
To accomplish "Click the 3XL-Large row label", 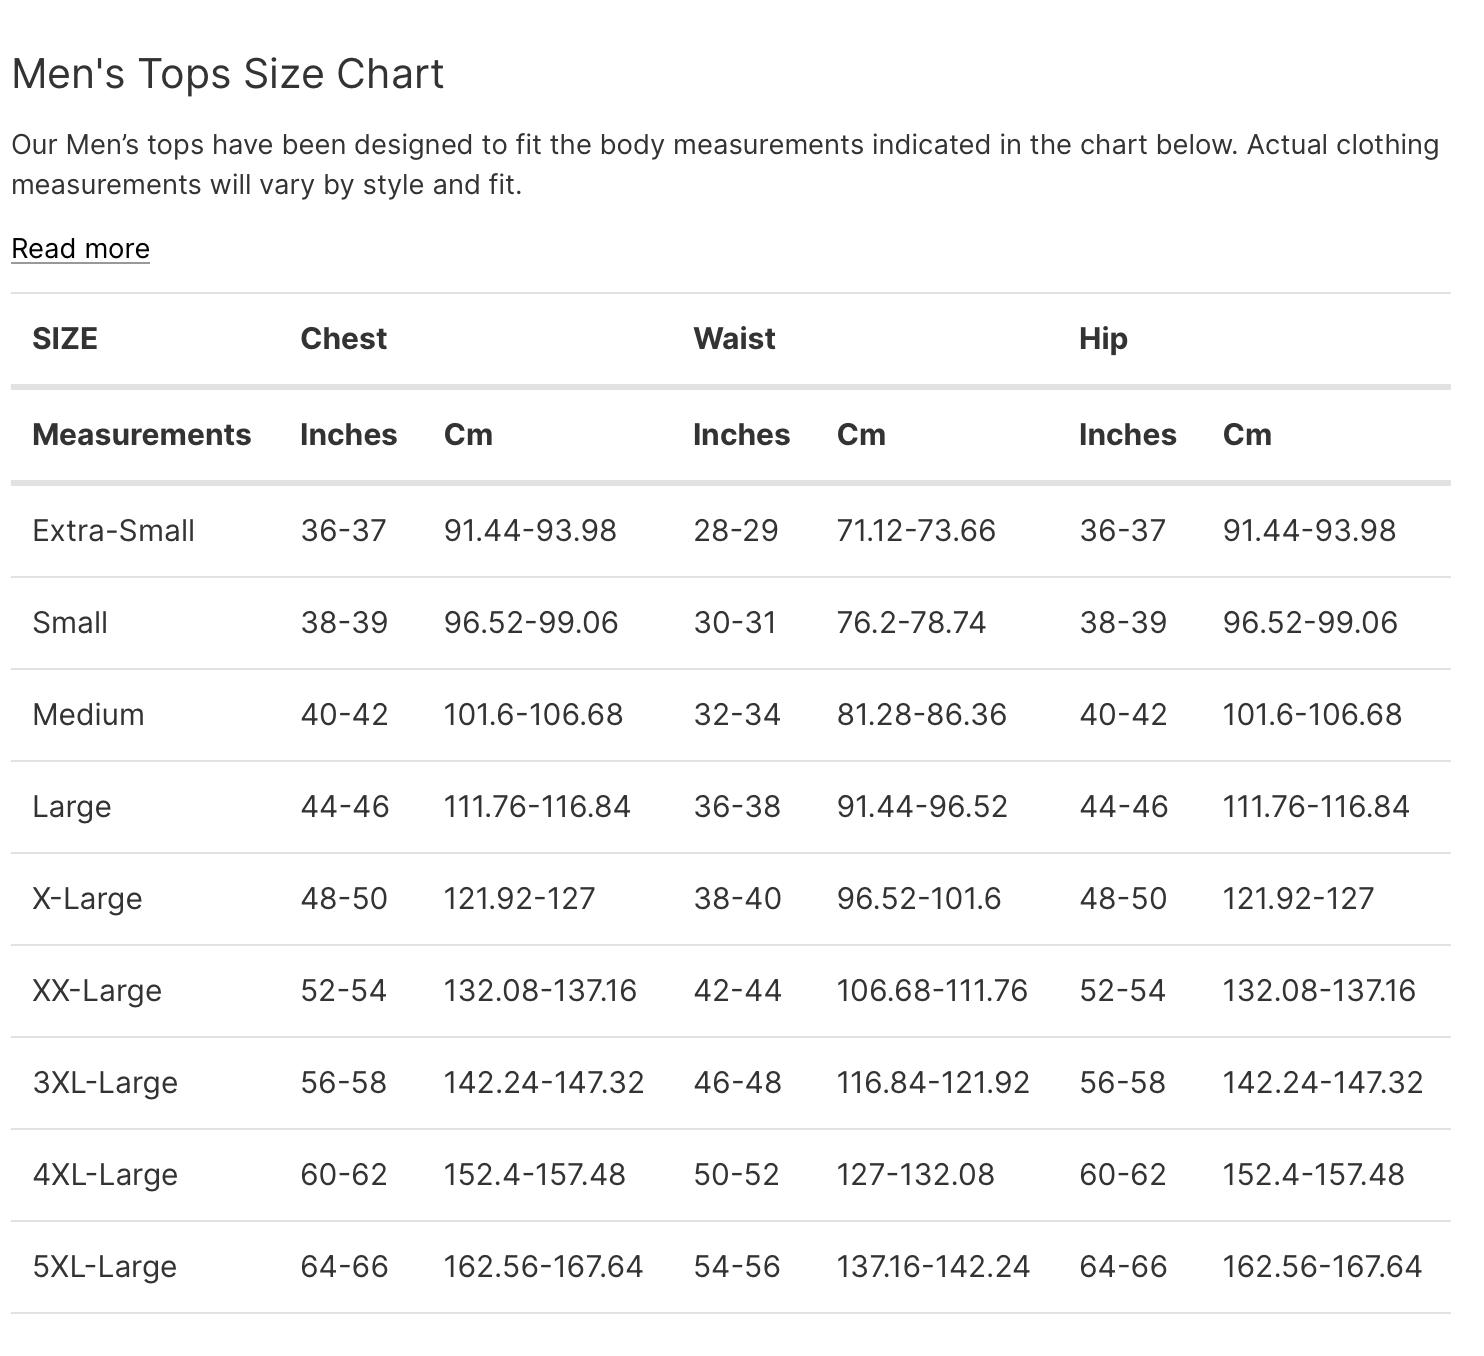I will click(105, 1083).
